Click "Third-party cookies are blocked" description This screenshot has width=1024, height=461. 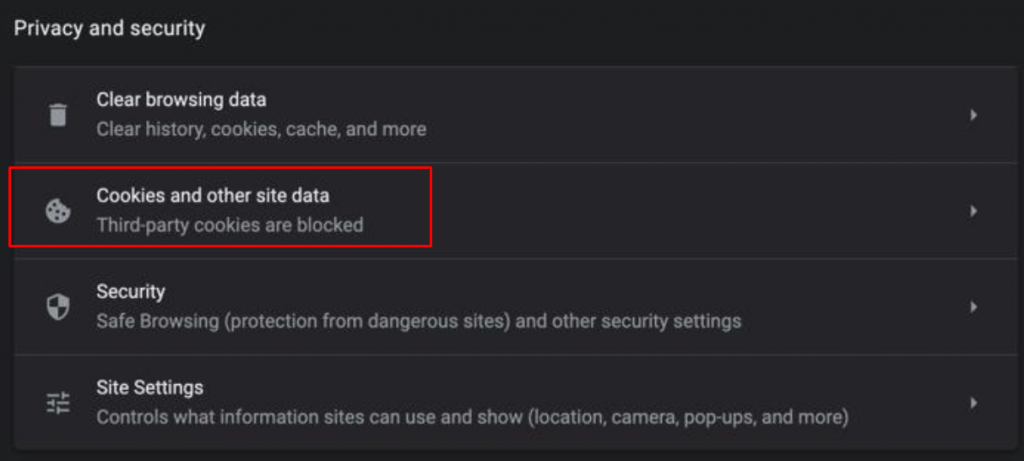pyautogui.click(x=229, y=225)
